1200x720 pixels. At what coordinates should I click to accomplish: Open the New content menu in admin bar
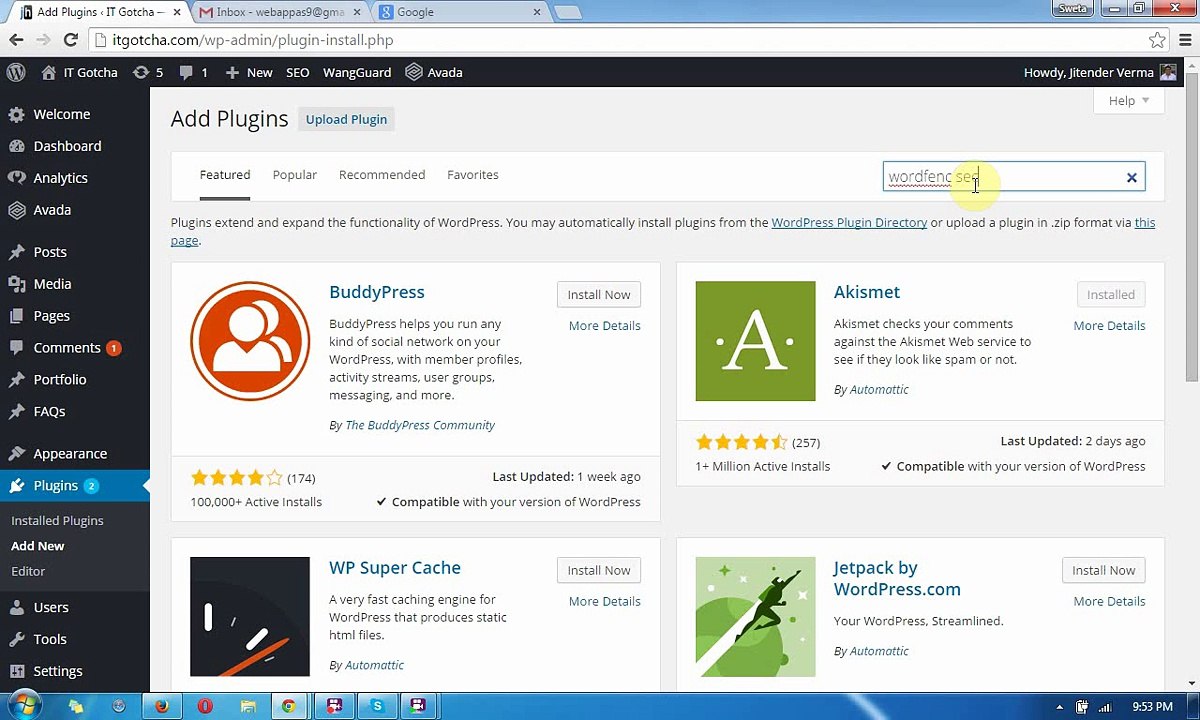click(x=249, y=72)
